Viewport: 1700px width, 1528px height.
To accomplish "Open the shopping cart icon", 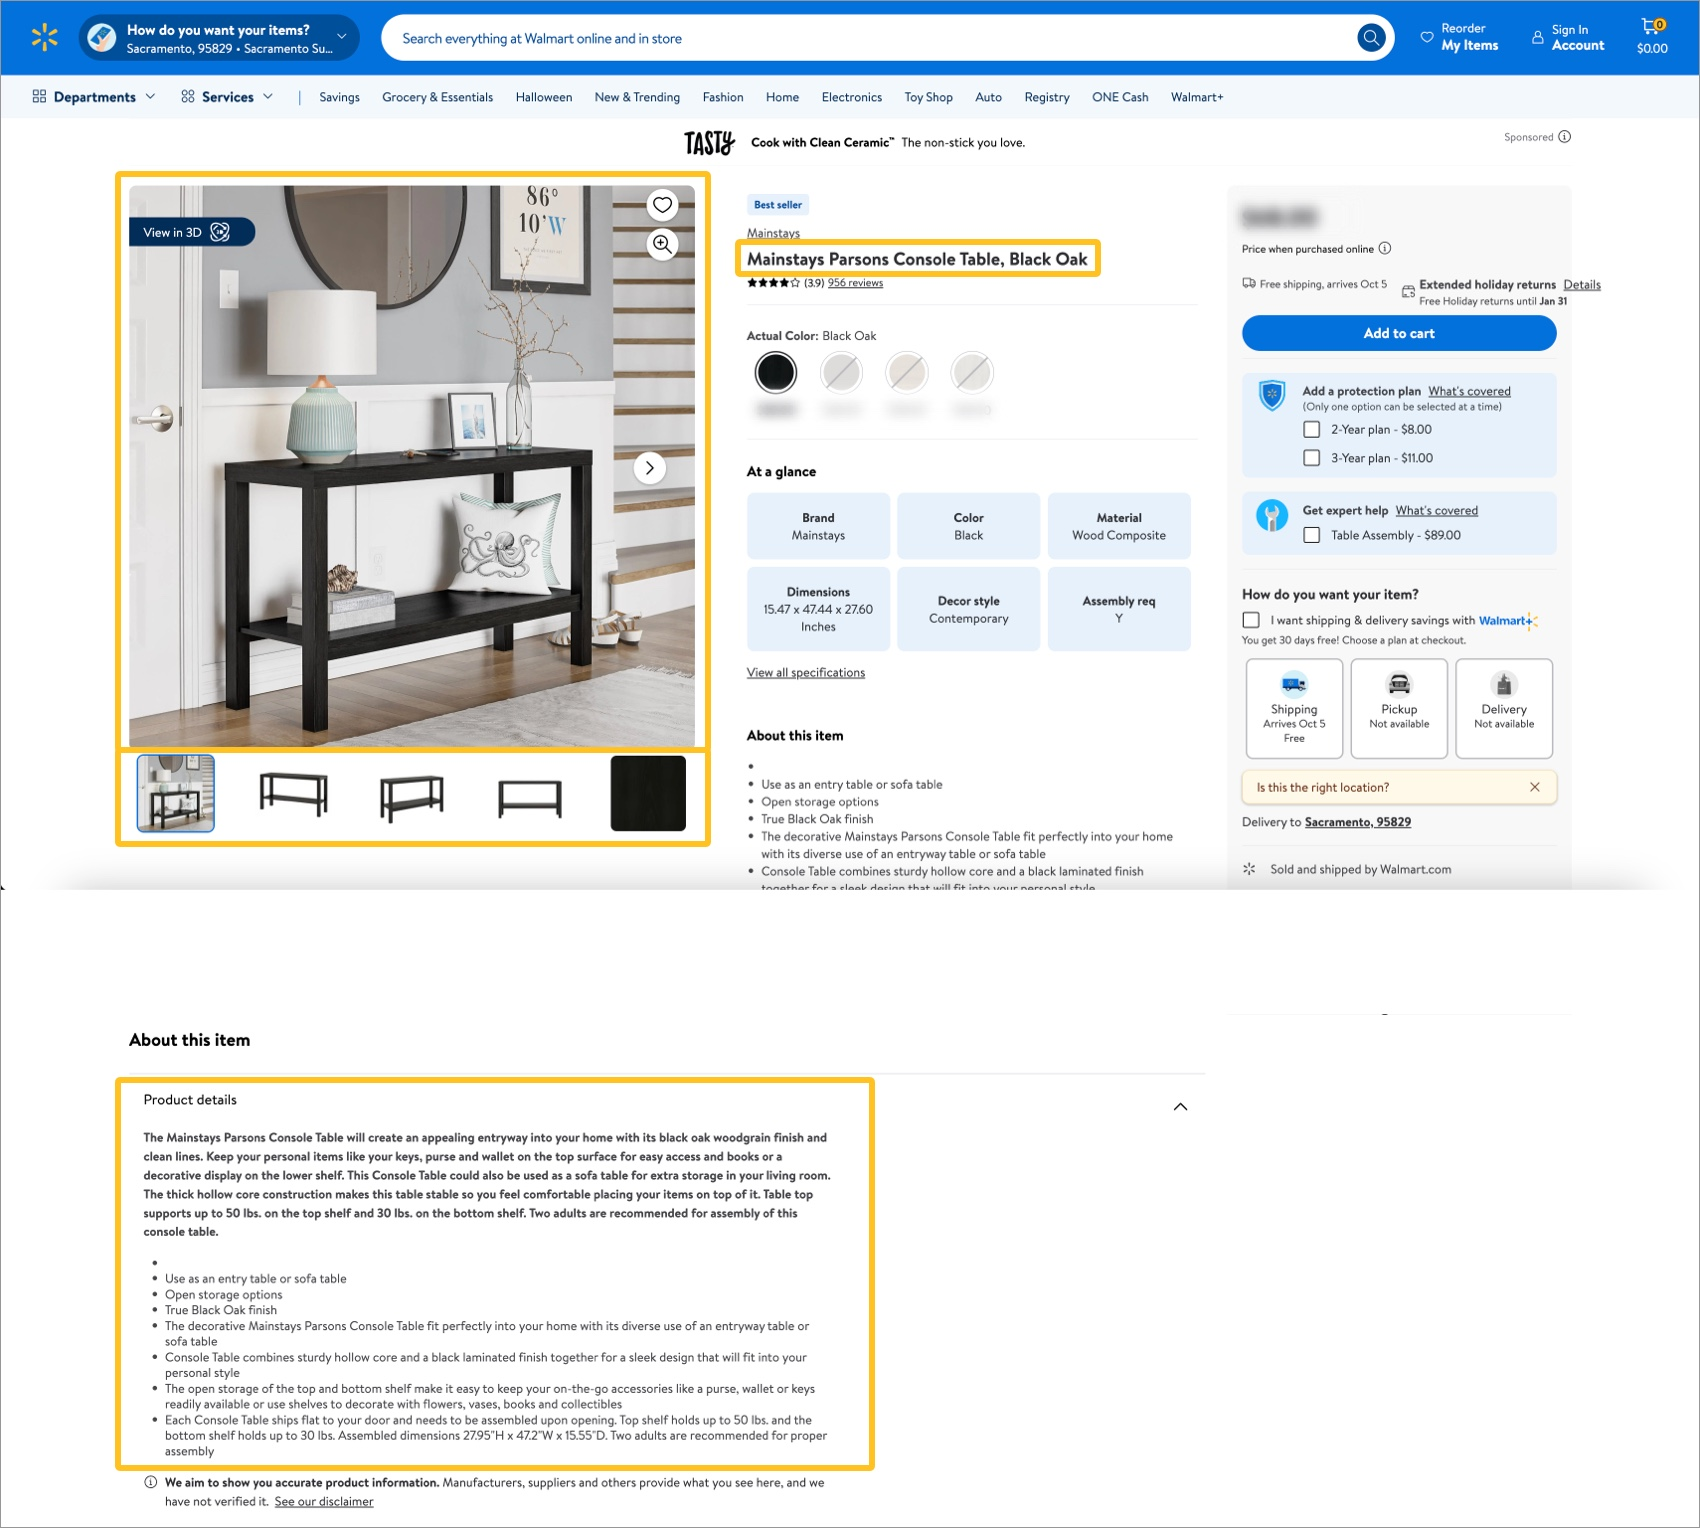I will pyautogui.click(x=1652, y=26).
